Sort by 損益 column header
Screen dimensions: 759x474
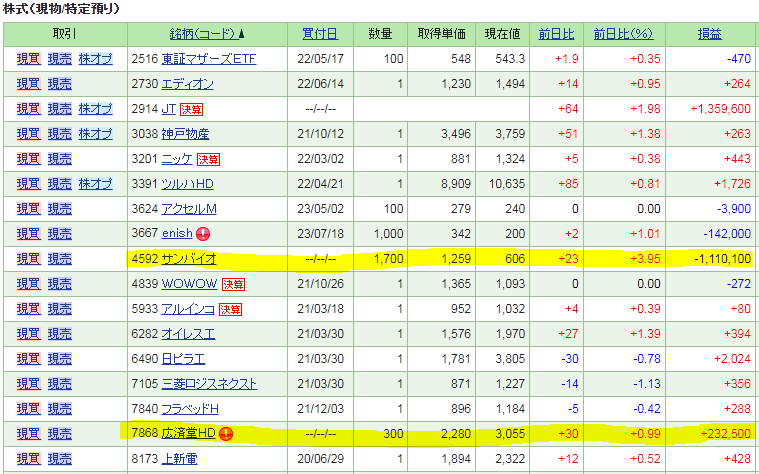coord(710,34)
